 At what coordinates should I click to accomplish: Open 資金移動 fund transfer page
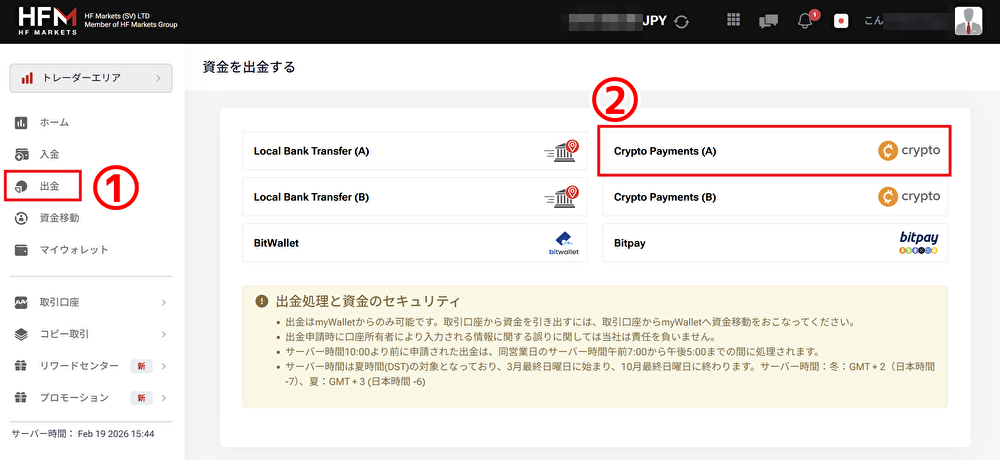pos(59,217)
